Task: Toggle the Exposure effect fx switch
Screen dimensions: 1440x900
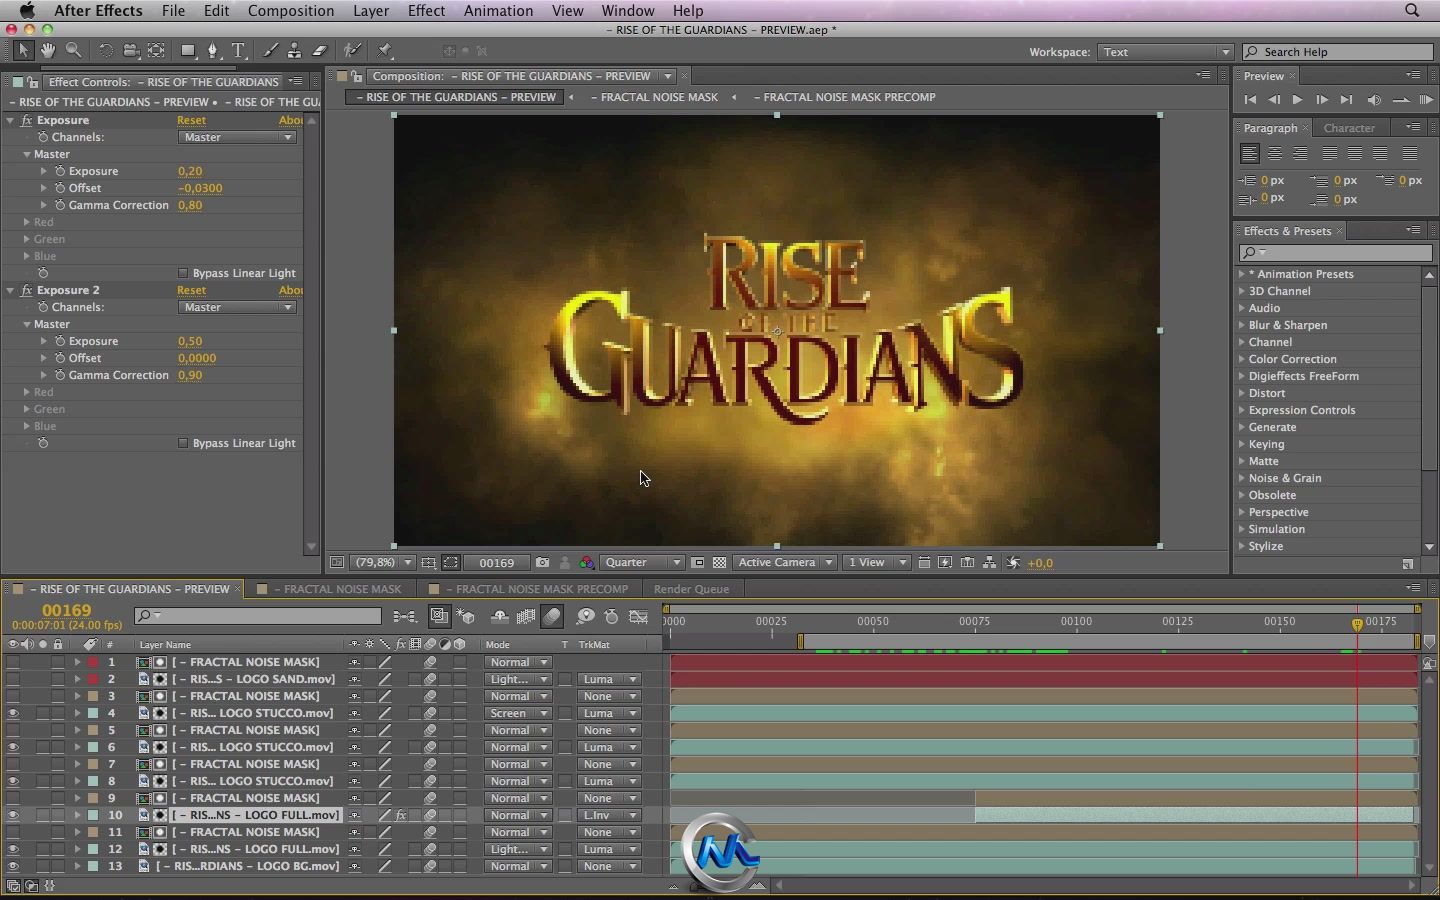Action: 26,120
